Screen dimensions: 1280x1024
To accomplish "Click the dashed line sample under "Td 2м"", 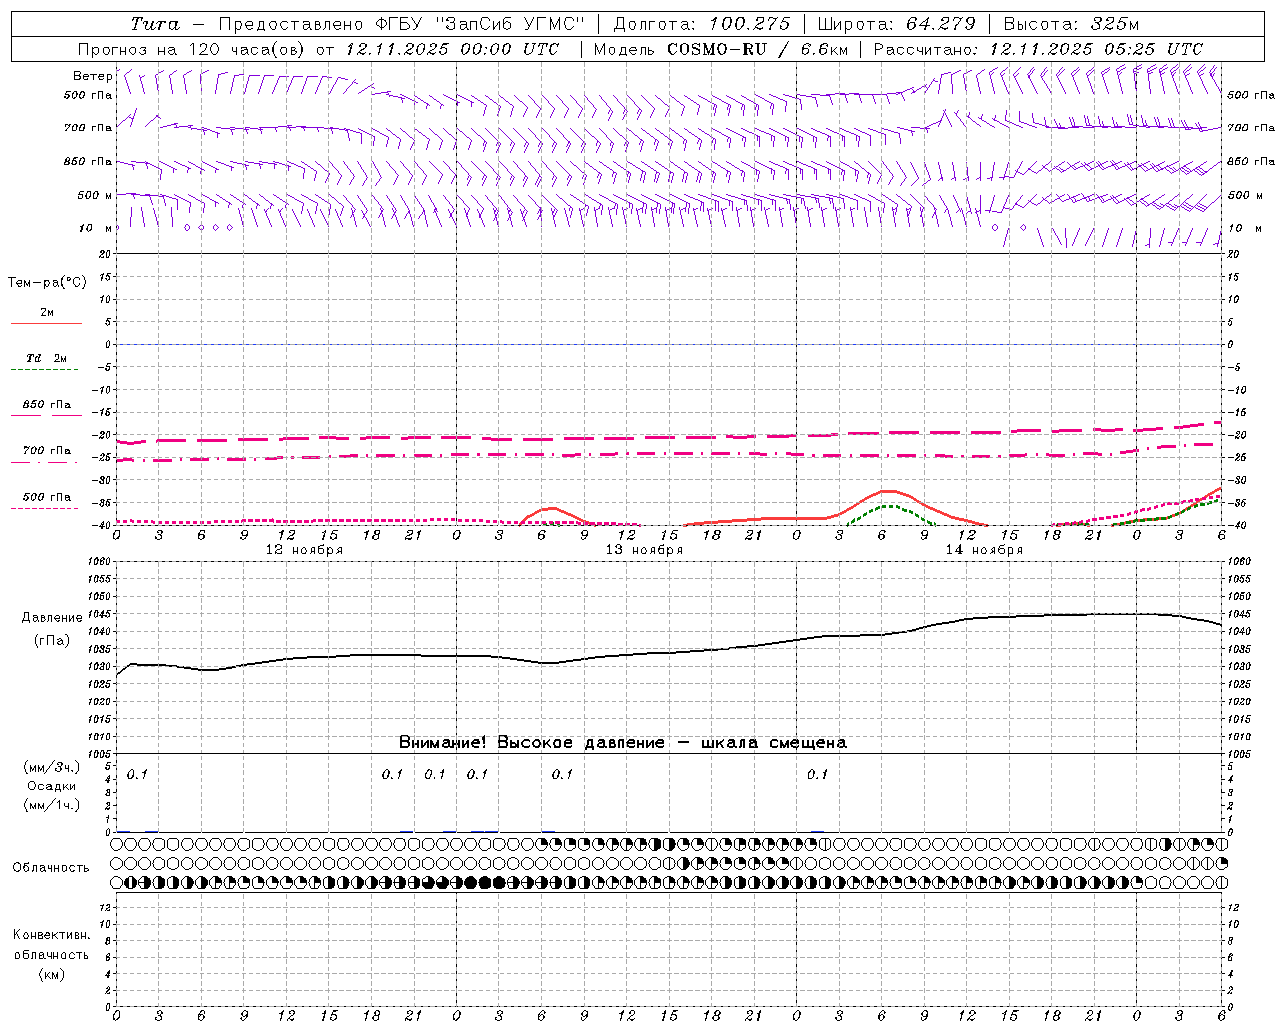I will pyautogui.click(x=46, y=370).
